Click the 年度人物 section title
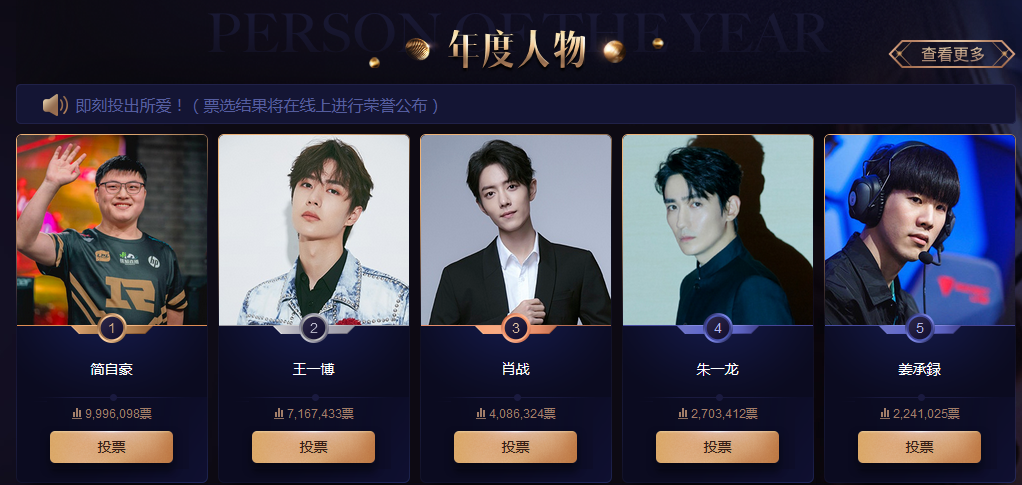 pyautogui.click(x=516, y=50)
